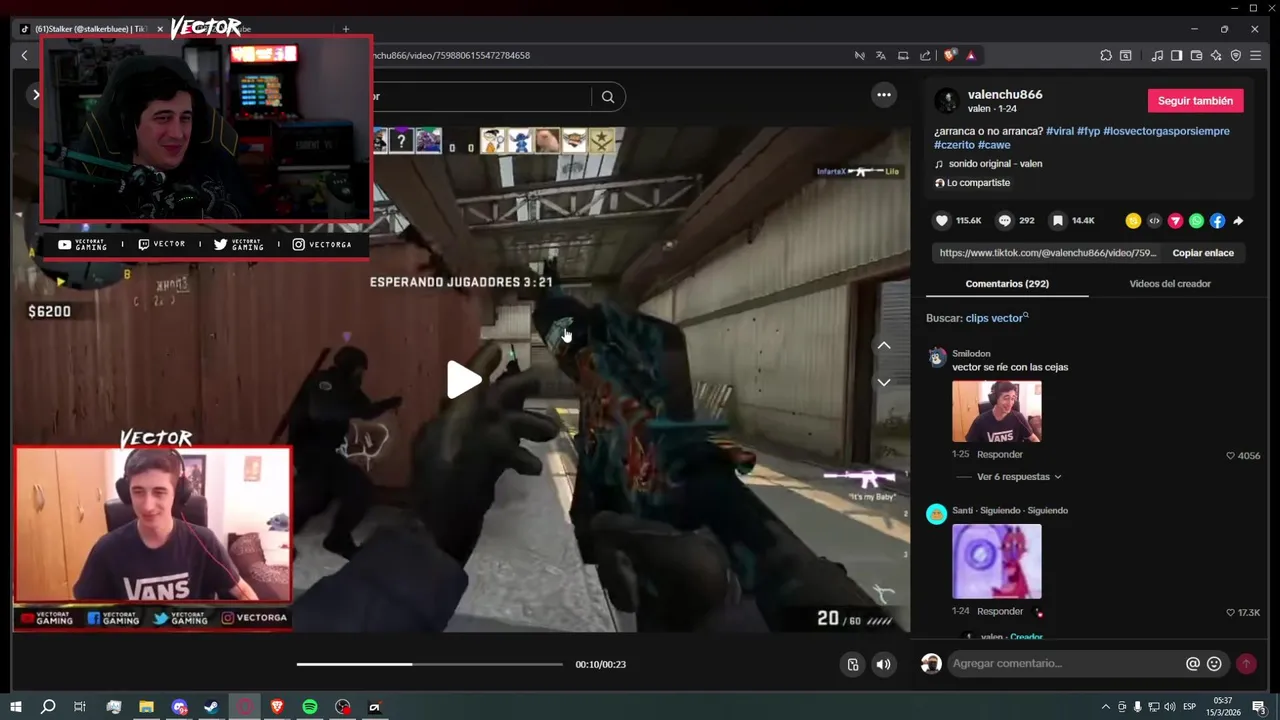Open a new browser tab plus button
Image resolution: width=1280 pixels, height=720 pixels.
tap(346, 29)
